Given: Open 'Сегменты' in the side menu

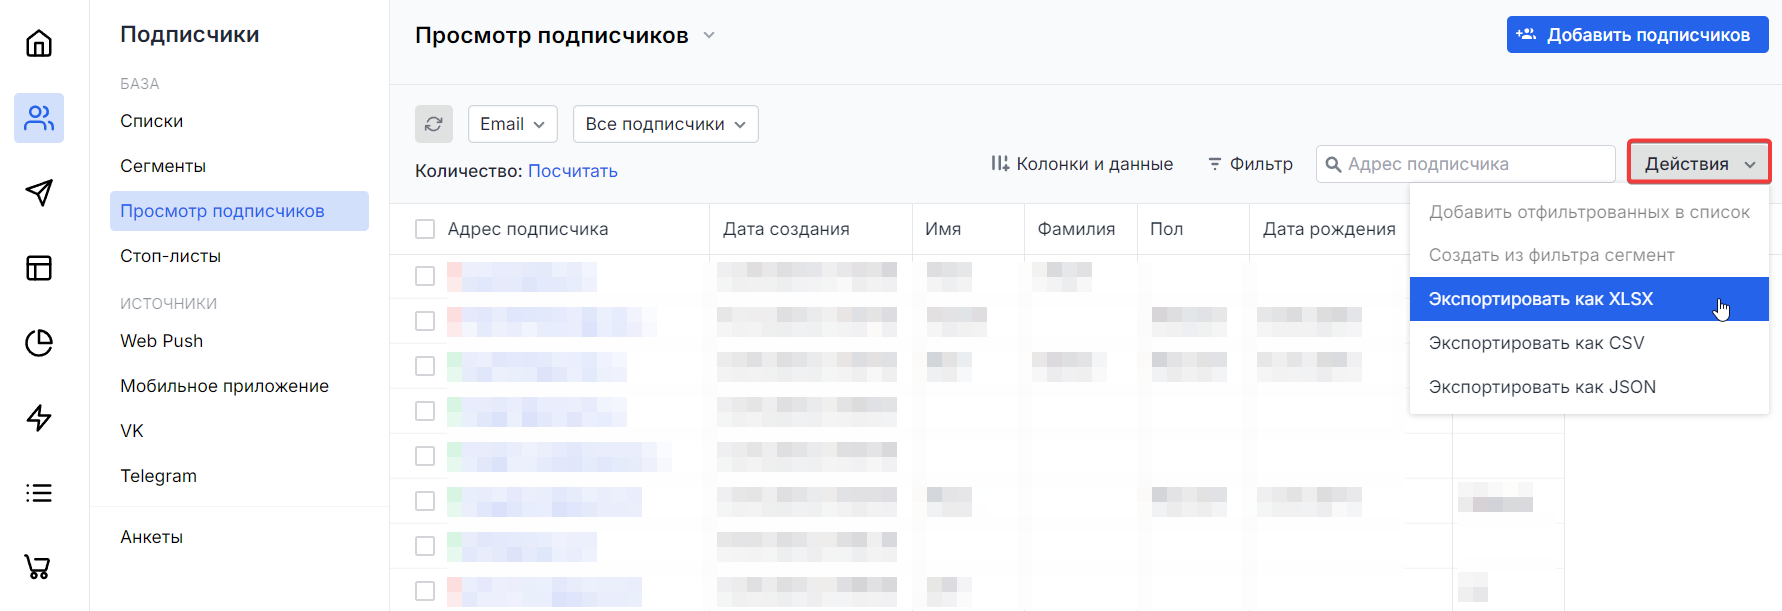Looking at the screenshot, I should click(x=163, y=166).
